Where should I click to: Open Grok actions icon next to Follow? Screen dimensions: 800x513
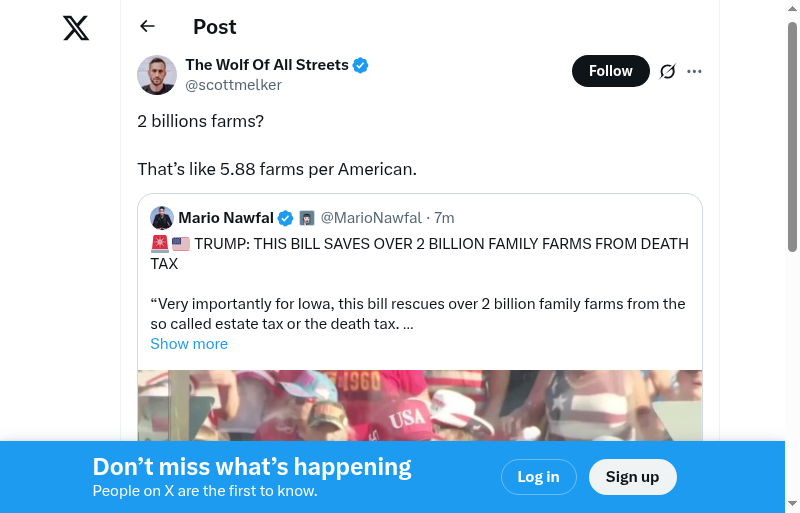click(668, 71)
